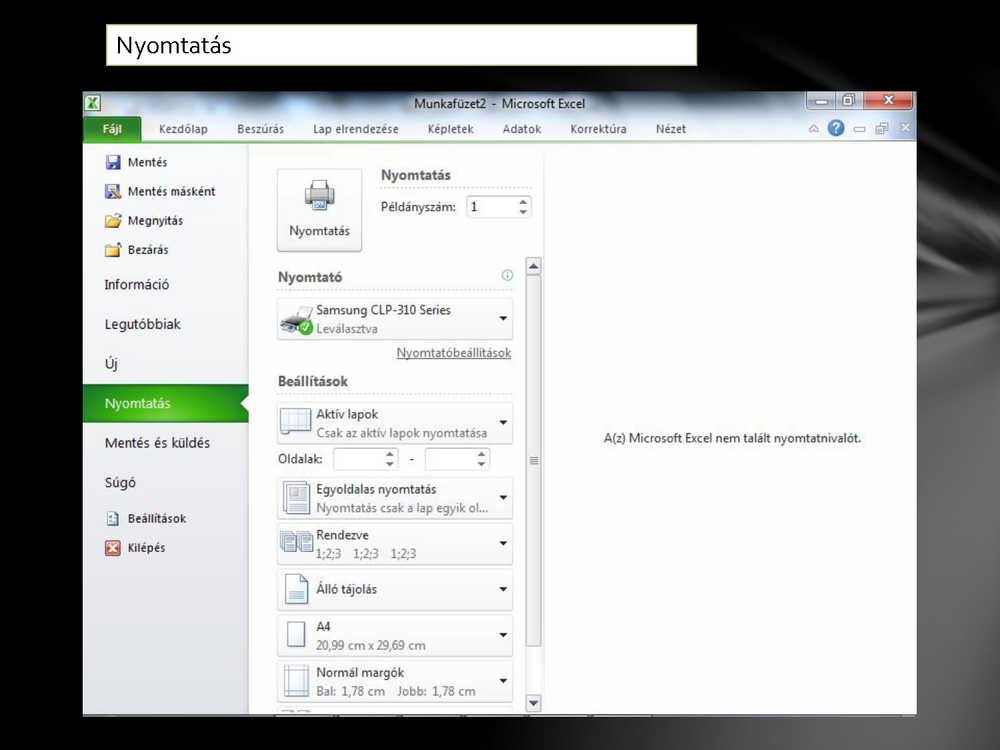The height and width of the screenshot is (750, 1000).
Task: Click the workbook window minimize icon in ribbon
Action: [x=860, y=129]
